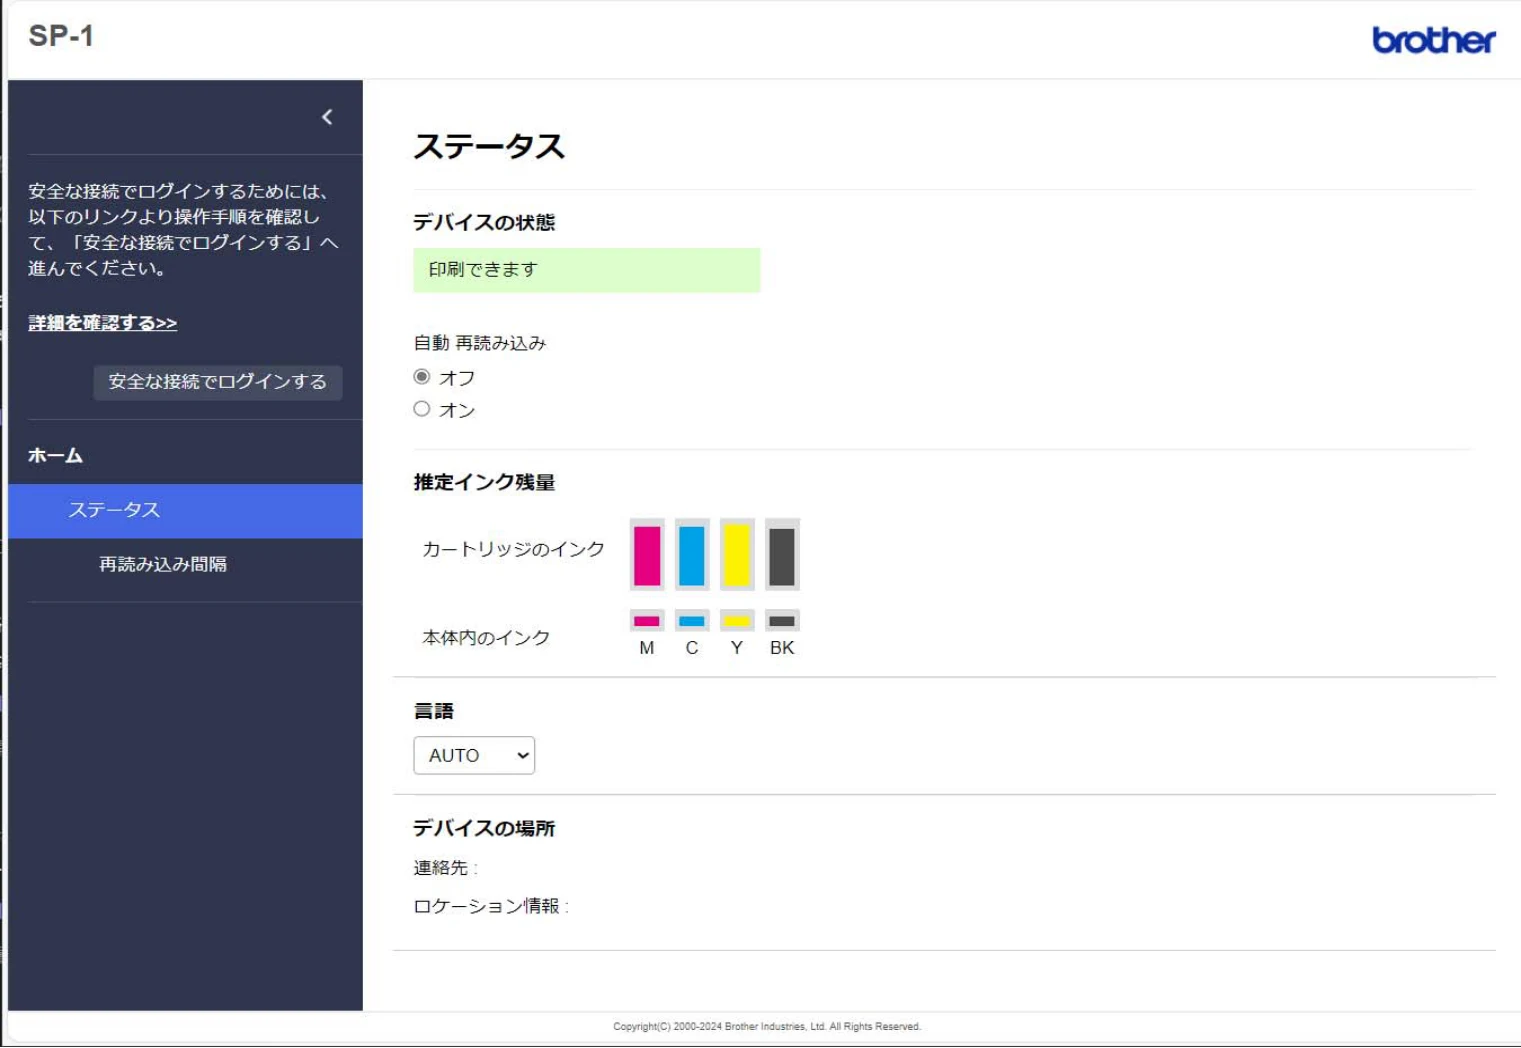
Task: Click the black cartridge ink level bar
Action: point(782,555)
